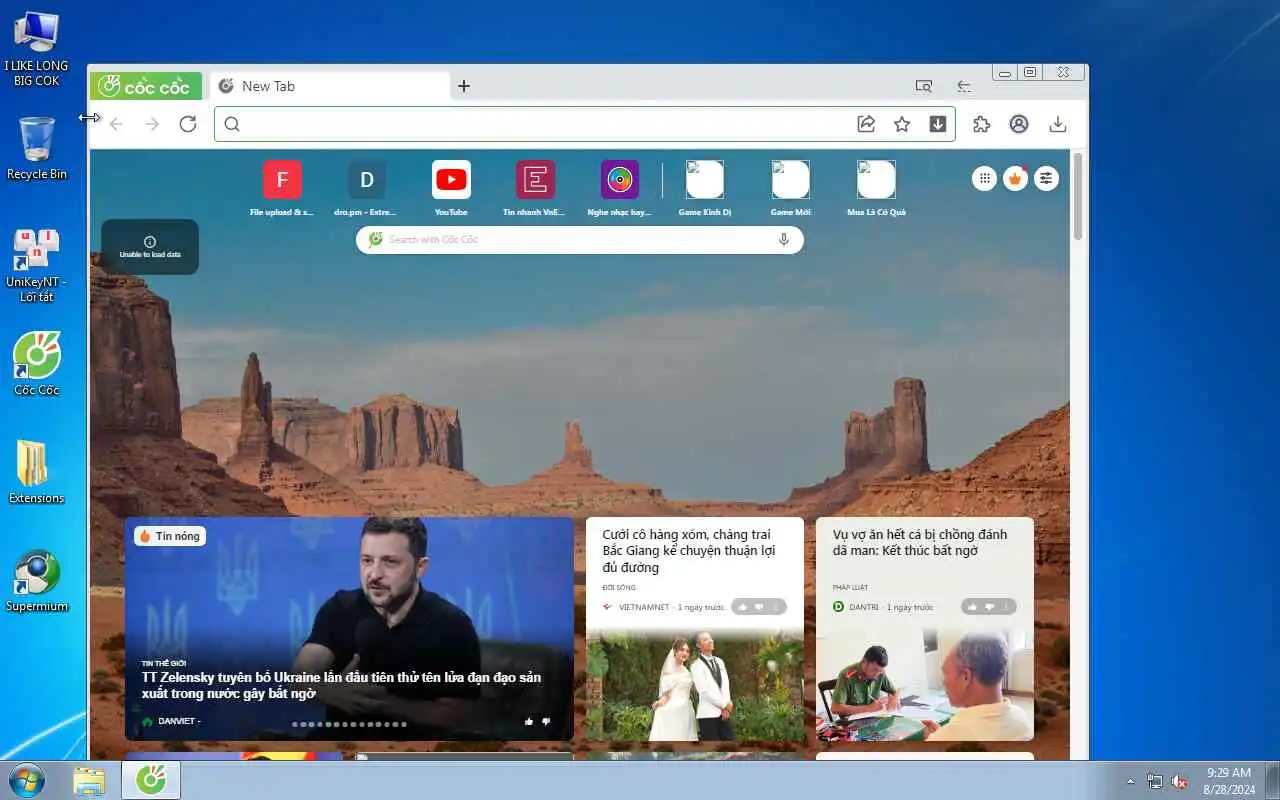Open the Mua Là Có Quà tile

876,187
